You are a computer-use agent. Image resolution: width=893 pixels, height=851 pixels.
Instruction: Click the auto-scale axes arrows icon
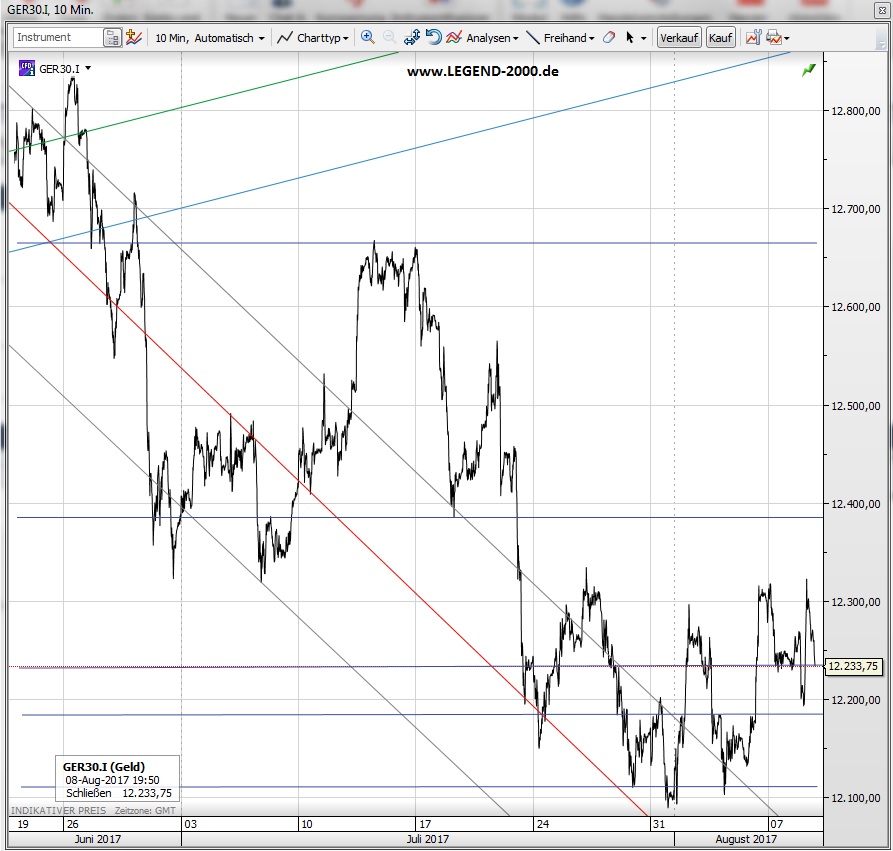[412, 38]
